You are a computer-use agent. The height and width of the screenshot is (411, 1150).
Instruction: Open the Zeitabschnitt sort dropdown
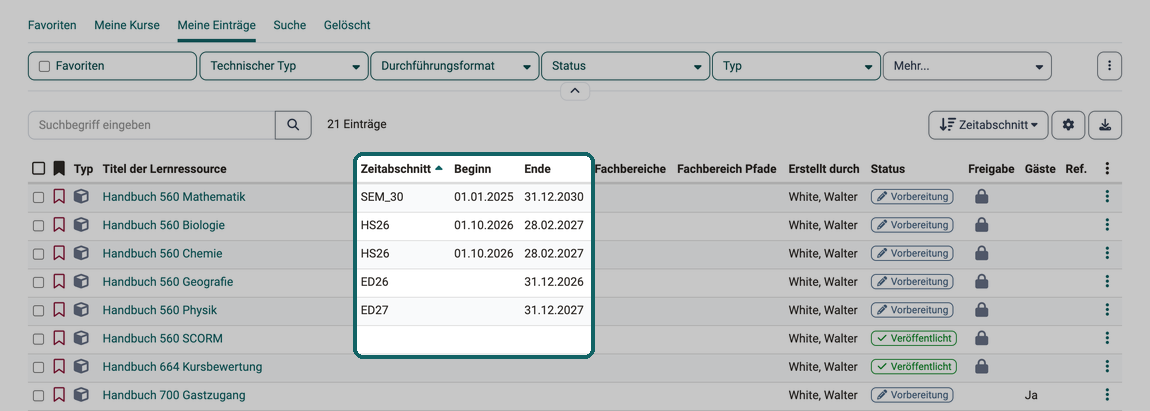[989, 126]
